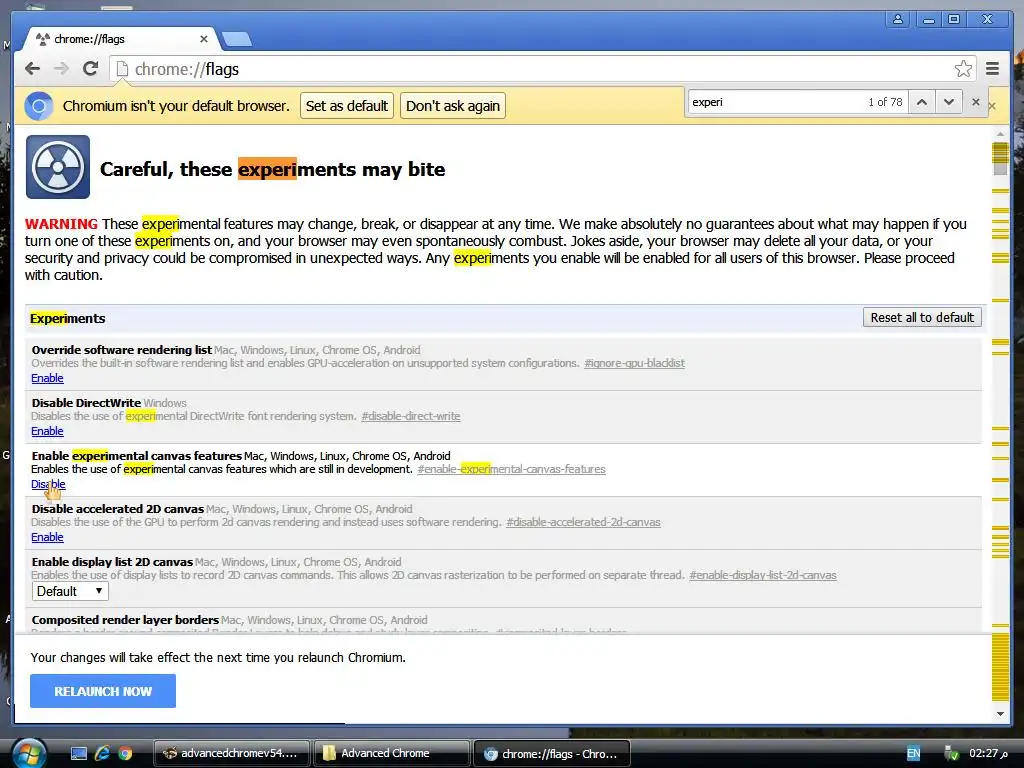Jump to next find result arrow
Screen dimensions: 1024x768
949,102
